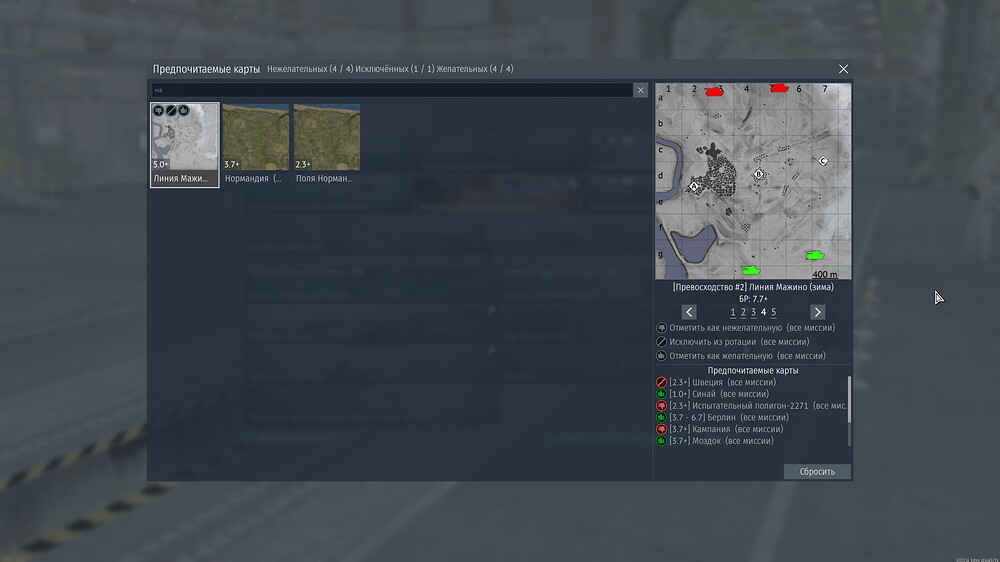
Task: Click capture point B on minimap
Action: [759, 174]
